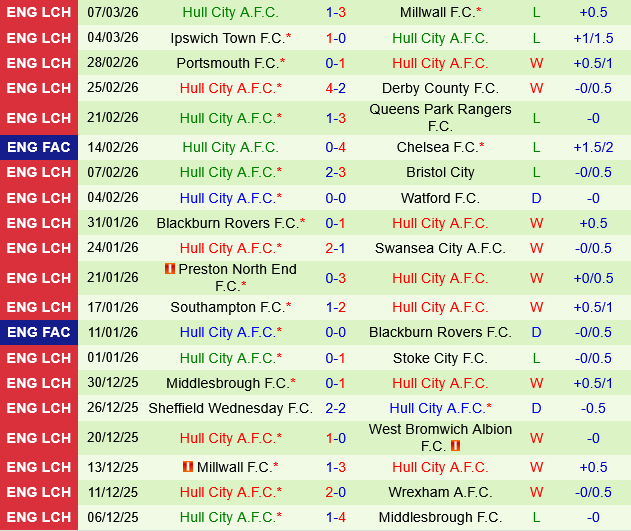The height and width of the screenshot is (531, 631).
Task: Click the red card icon beside Preston North End
Action: click(x=169, y=269)
